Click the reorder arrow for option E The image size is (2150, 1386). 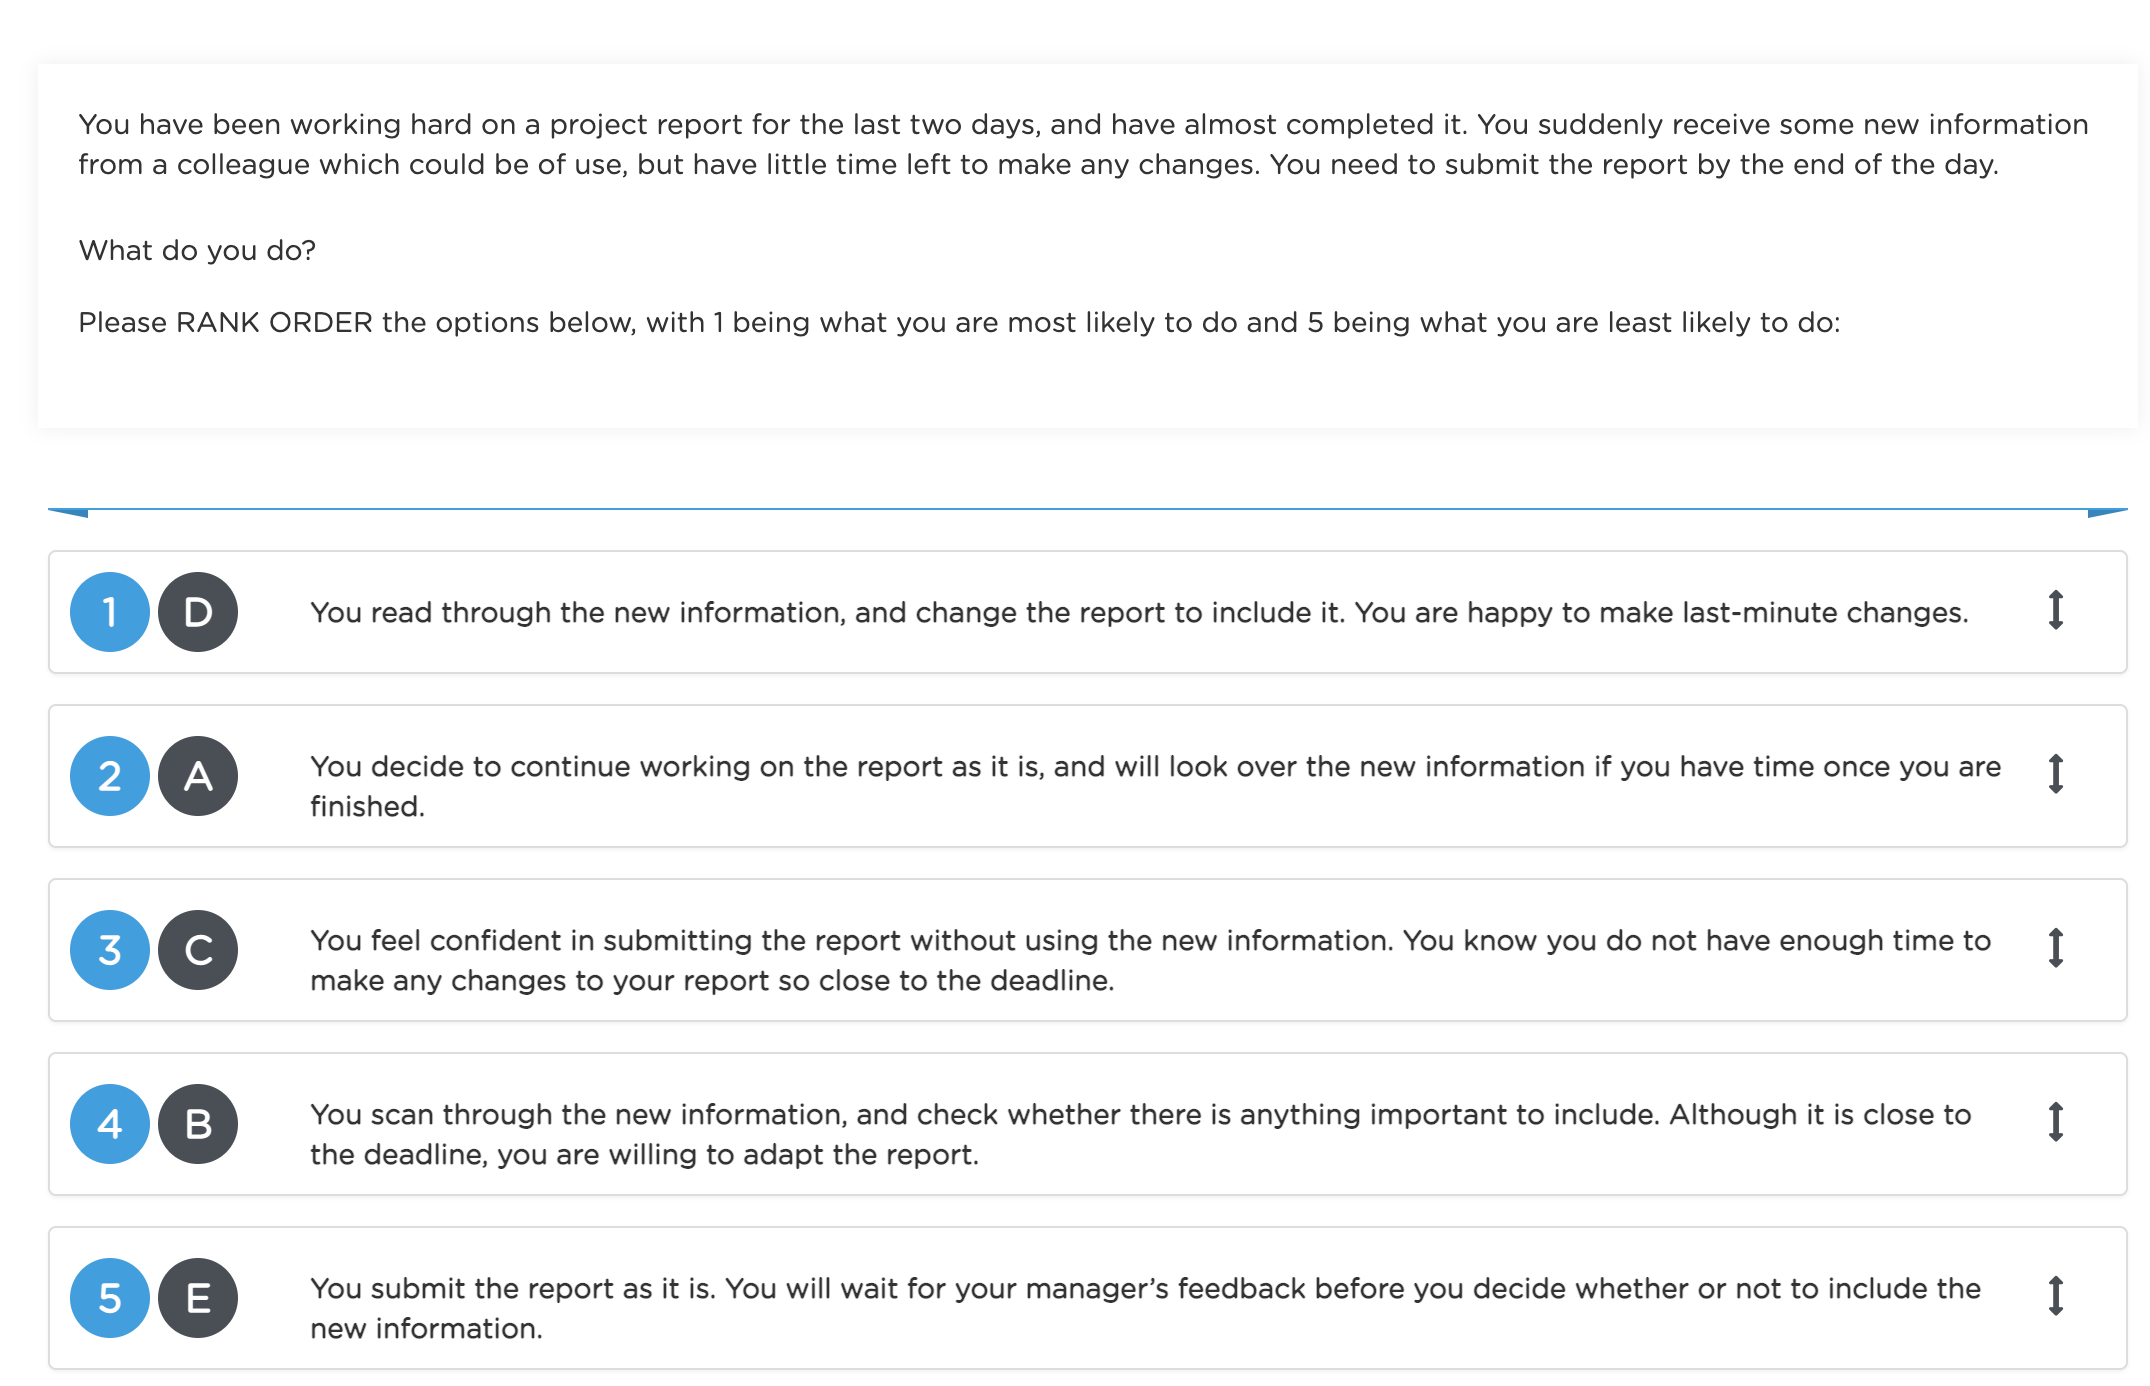2055,1296
